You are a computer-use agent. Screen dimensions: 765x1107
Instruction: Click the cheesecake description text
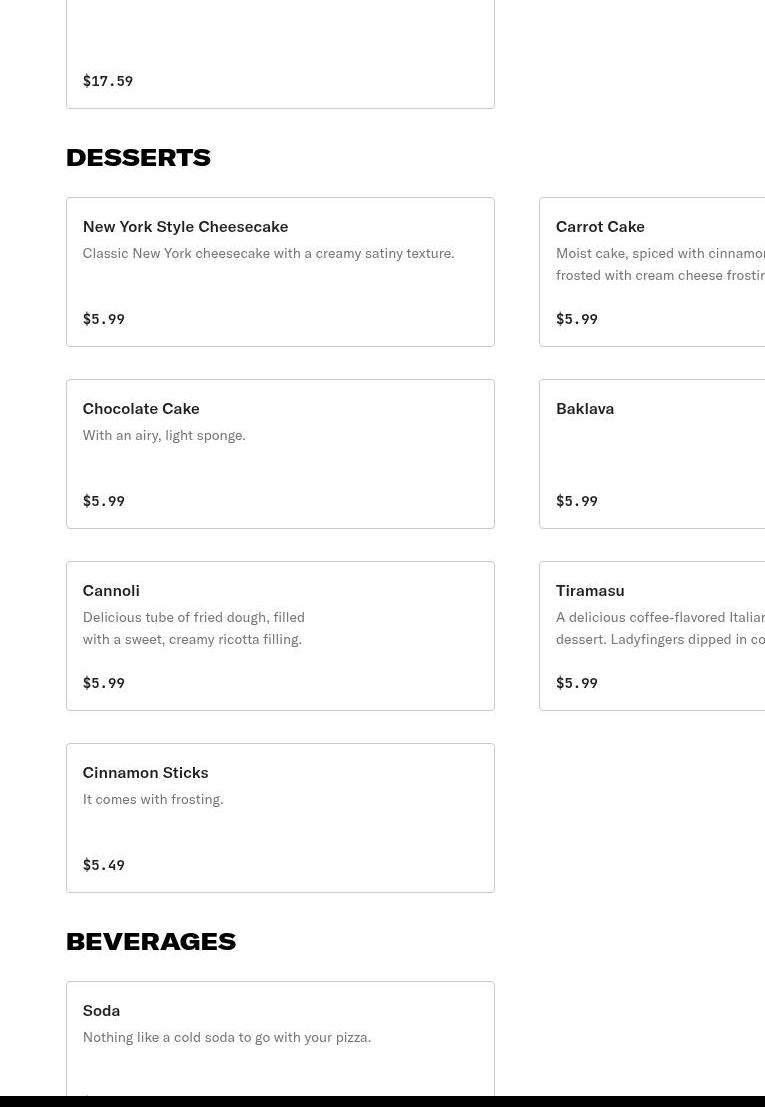click(268, 253)
